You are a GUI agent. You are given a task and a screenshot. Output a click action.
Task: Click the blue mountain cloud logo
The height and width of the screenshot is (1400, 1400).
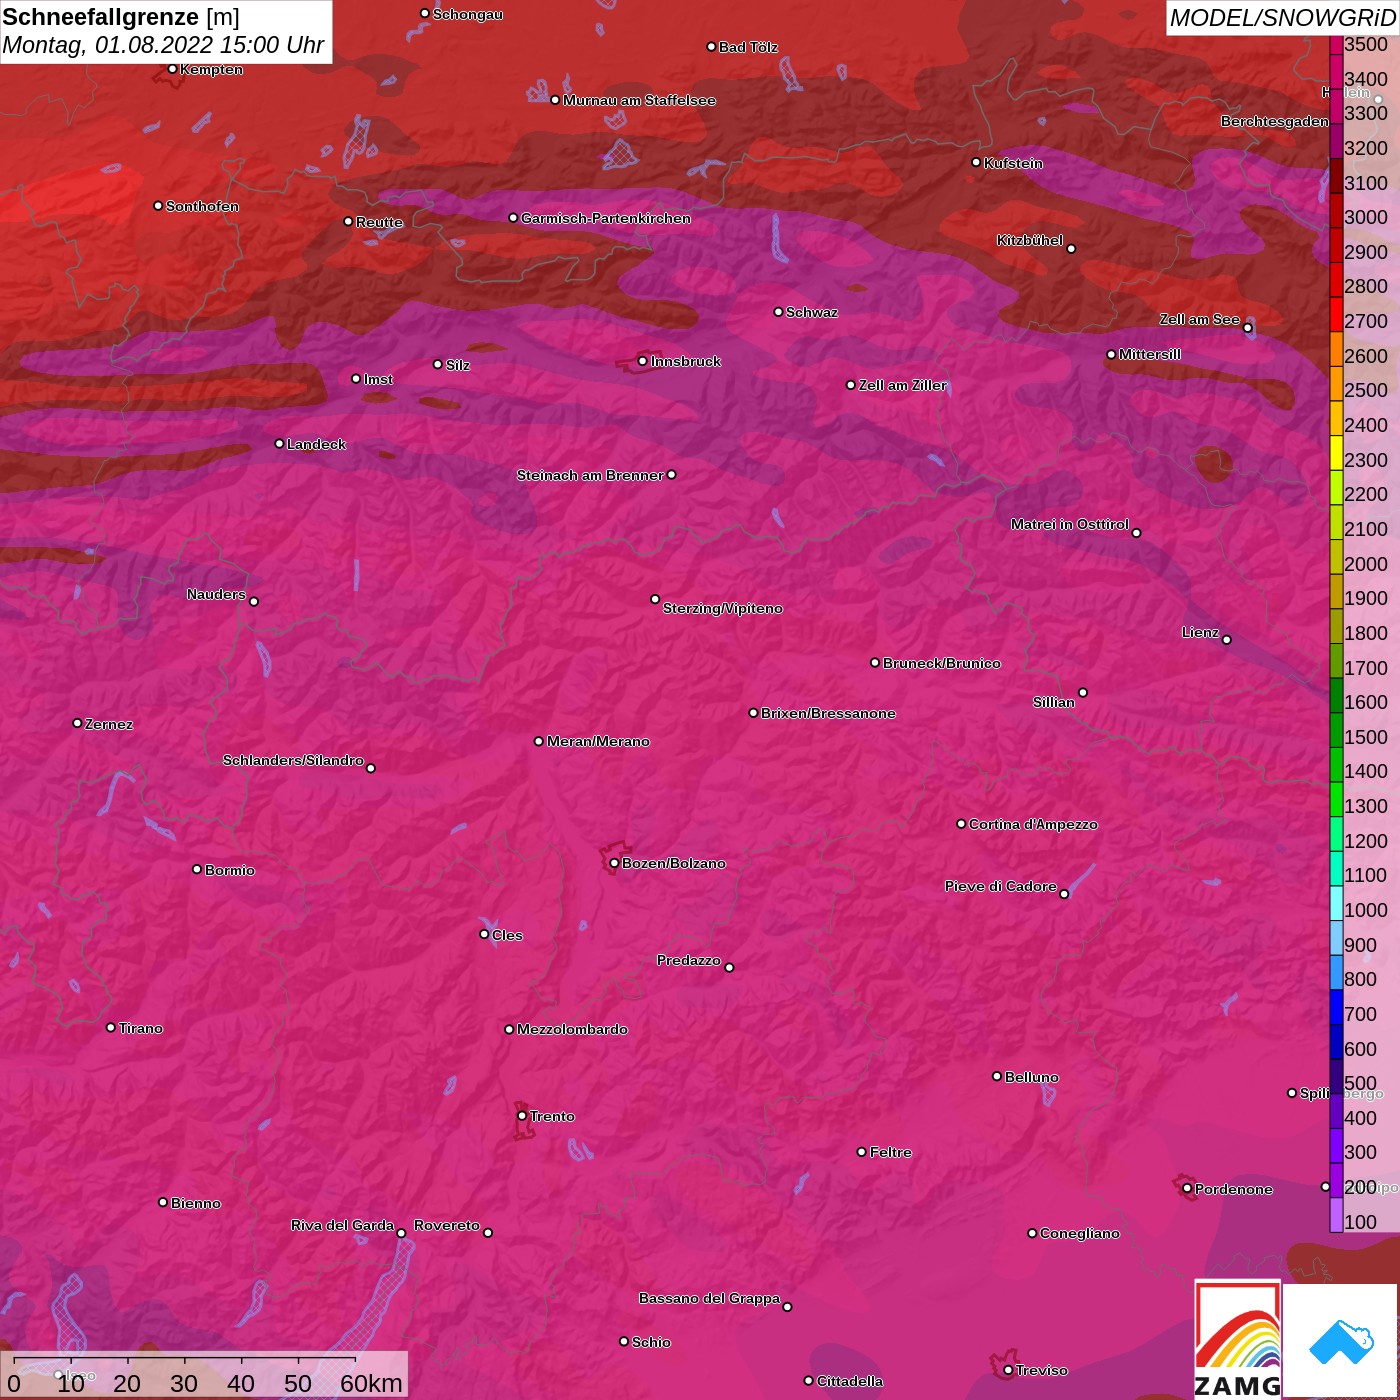coord(1341,1341)
